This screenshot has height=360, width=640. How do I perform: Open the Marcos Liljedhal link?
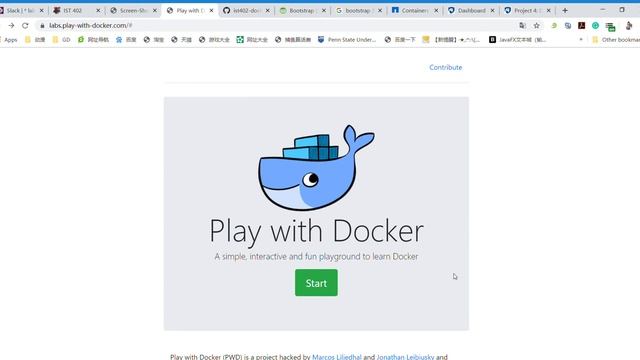pyautogui.click(x=336, y=357)
